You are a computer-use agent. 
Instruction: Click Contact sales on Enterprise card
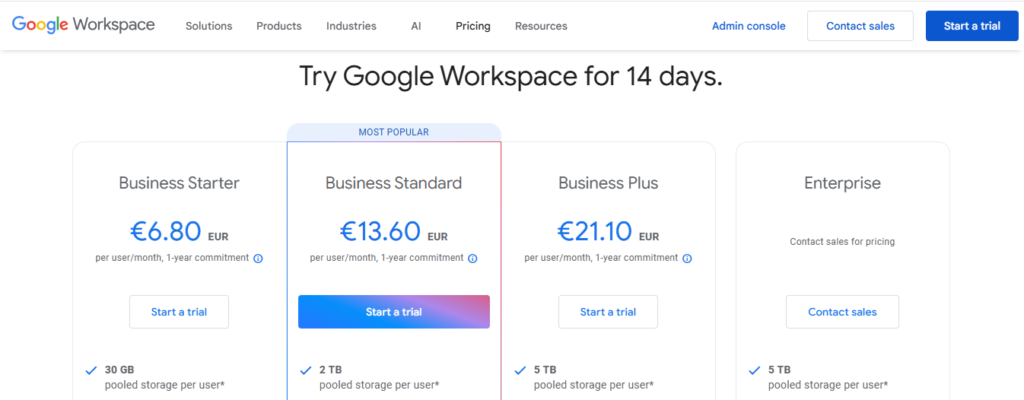[842, 312]
